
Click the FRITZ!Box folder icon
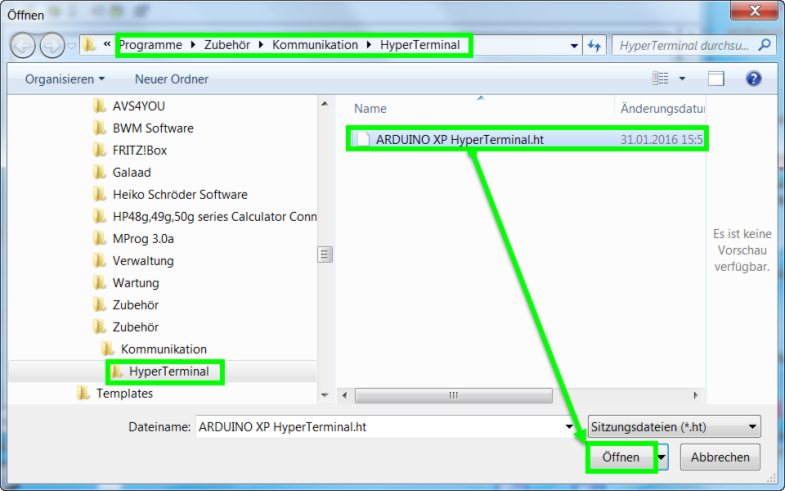(99, 150)
